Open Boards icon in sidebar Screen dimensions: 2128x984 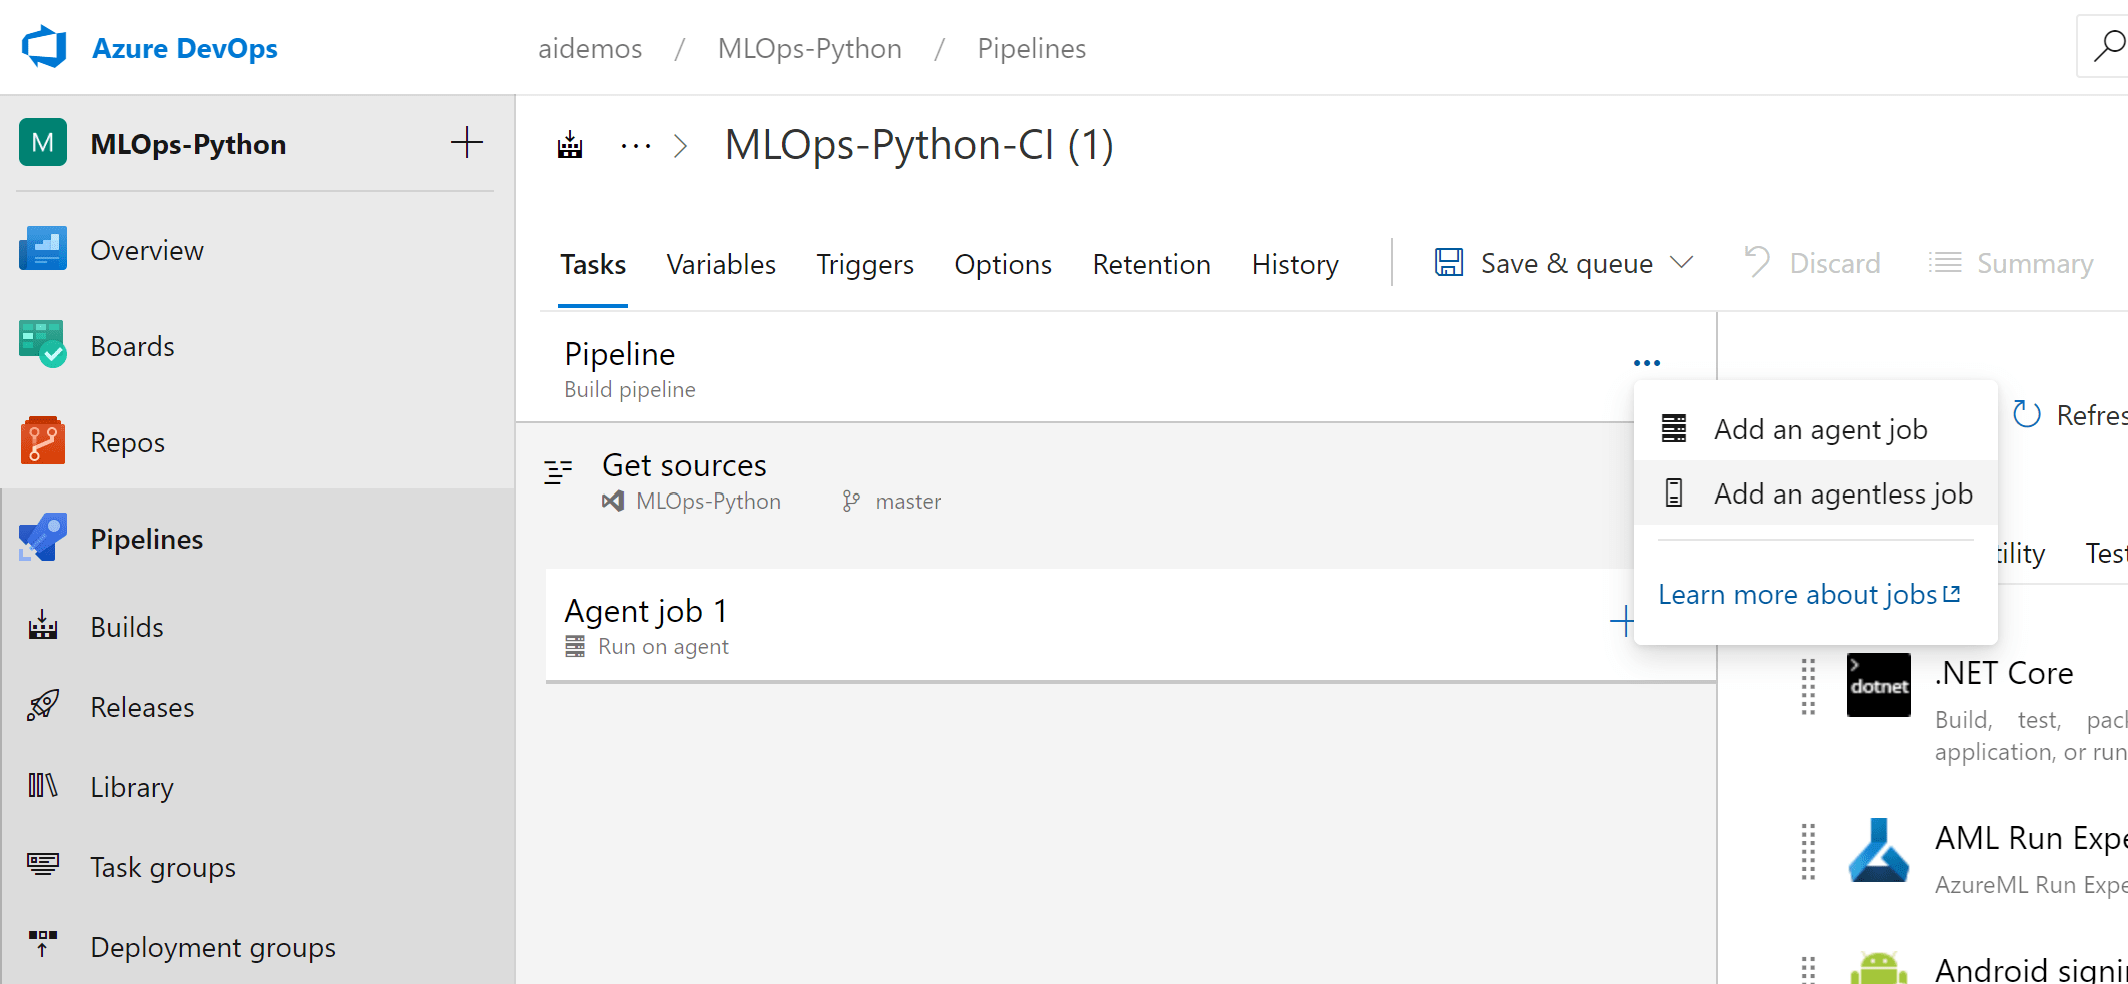[43, 345]
